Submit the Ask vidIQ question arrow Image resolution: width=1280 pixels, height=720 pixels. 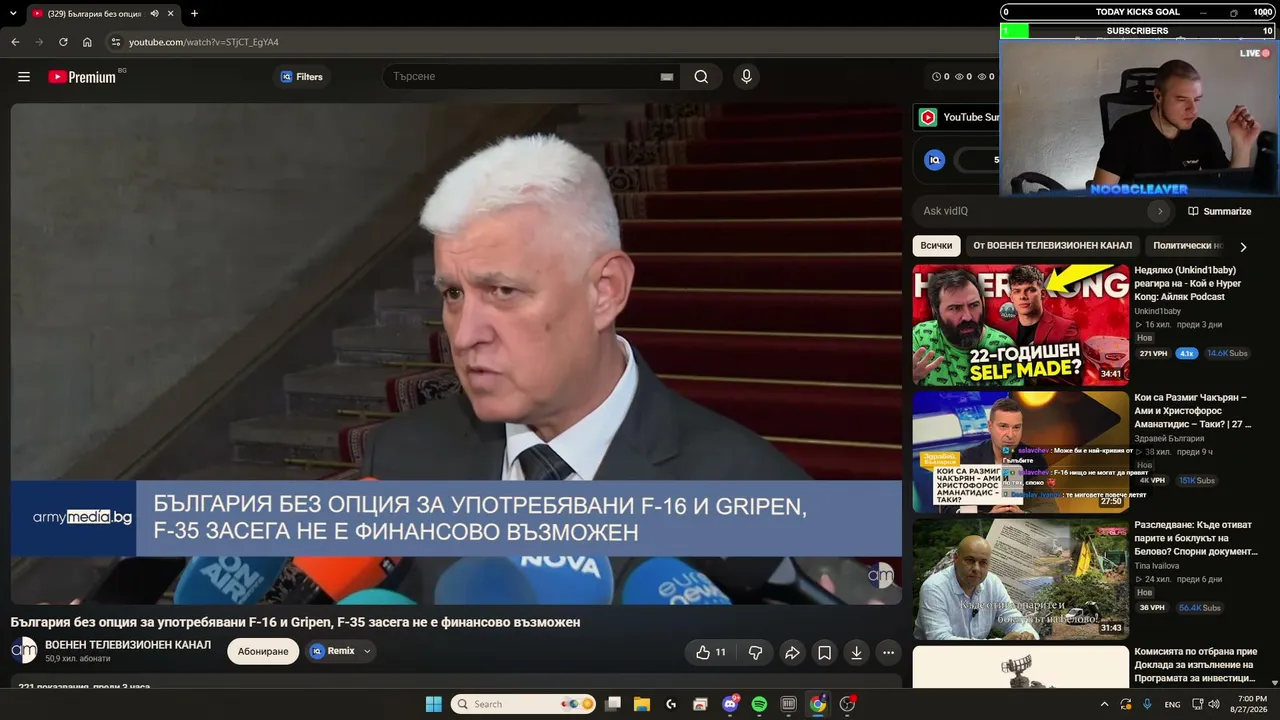1159,211
